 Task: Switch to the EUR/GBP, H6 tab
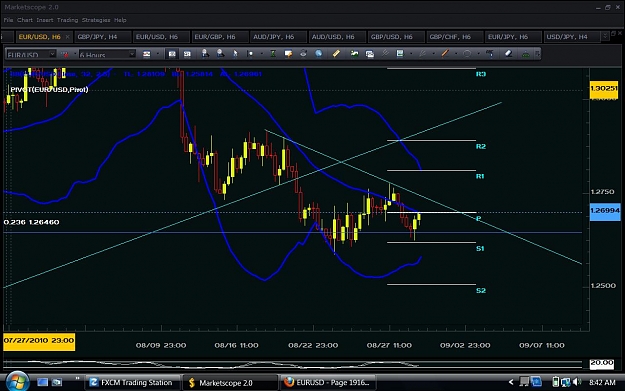(x=220, y=37)
